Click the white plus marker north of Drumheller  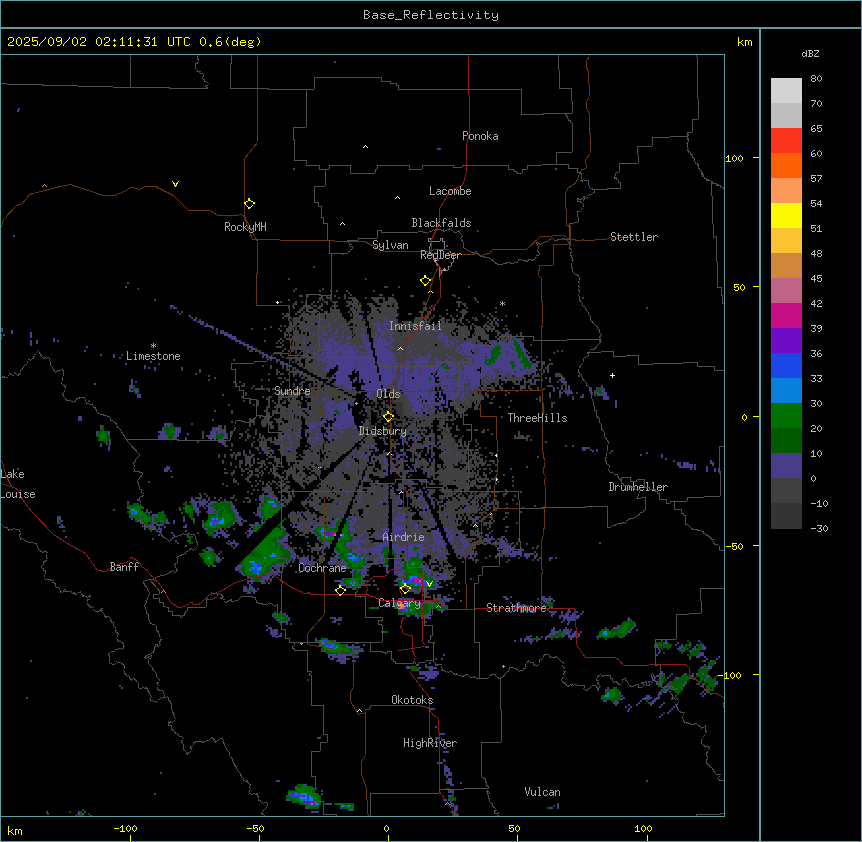(612, 375)
